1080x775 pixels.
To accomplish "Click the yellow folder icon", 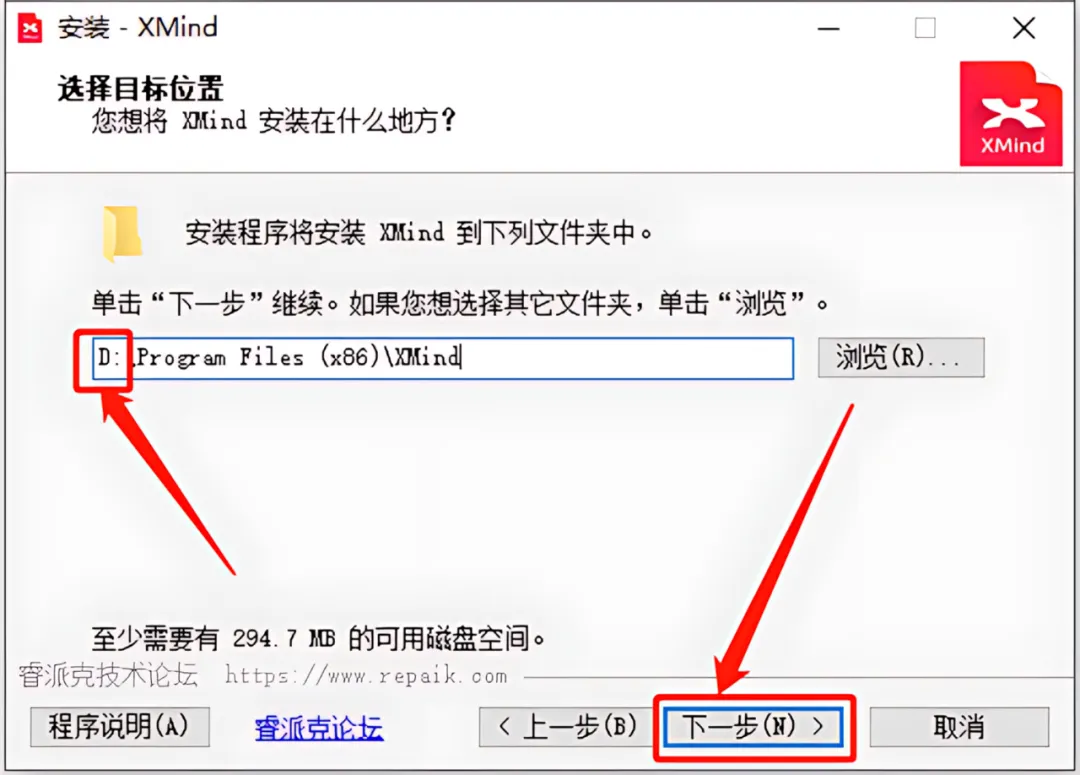I will [x=123, y=234].
